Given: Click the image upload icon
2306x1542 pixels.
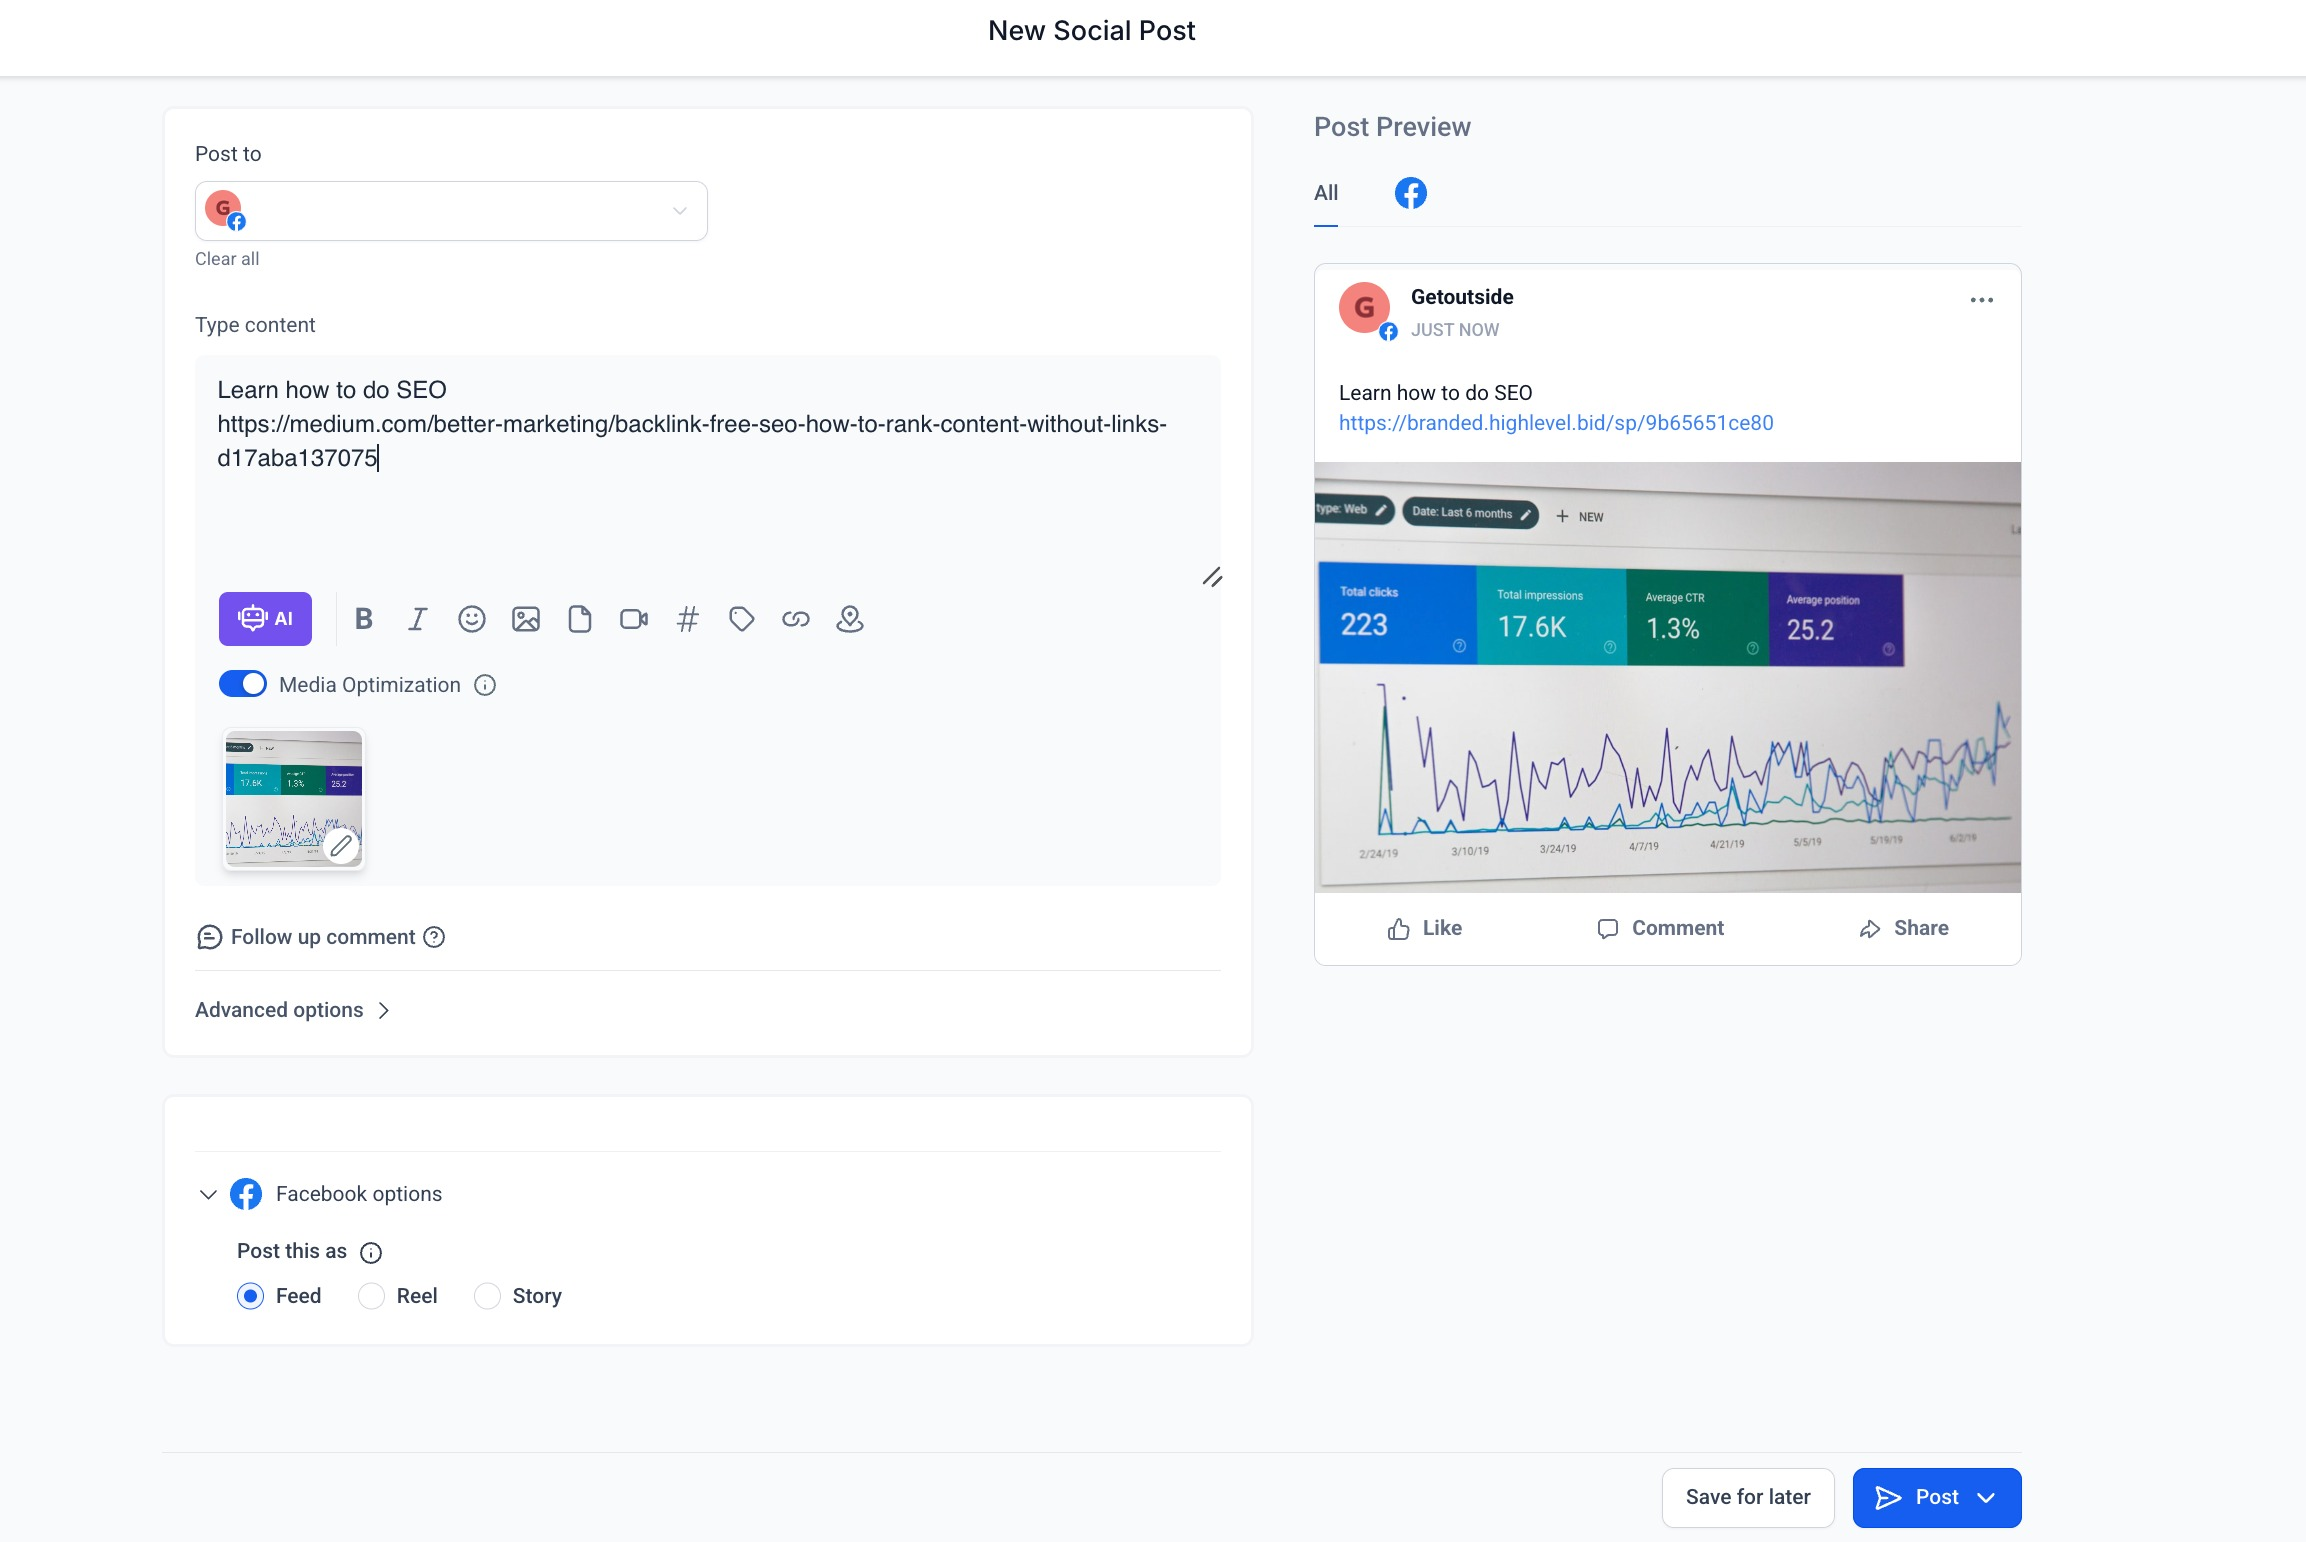Looking at the screenshot, I should tap(526, 619).
